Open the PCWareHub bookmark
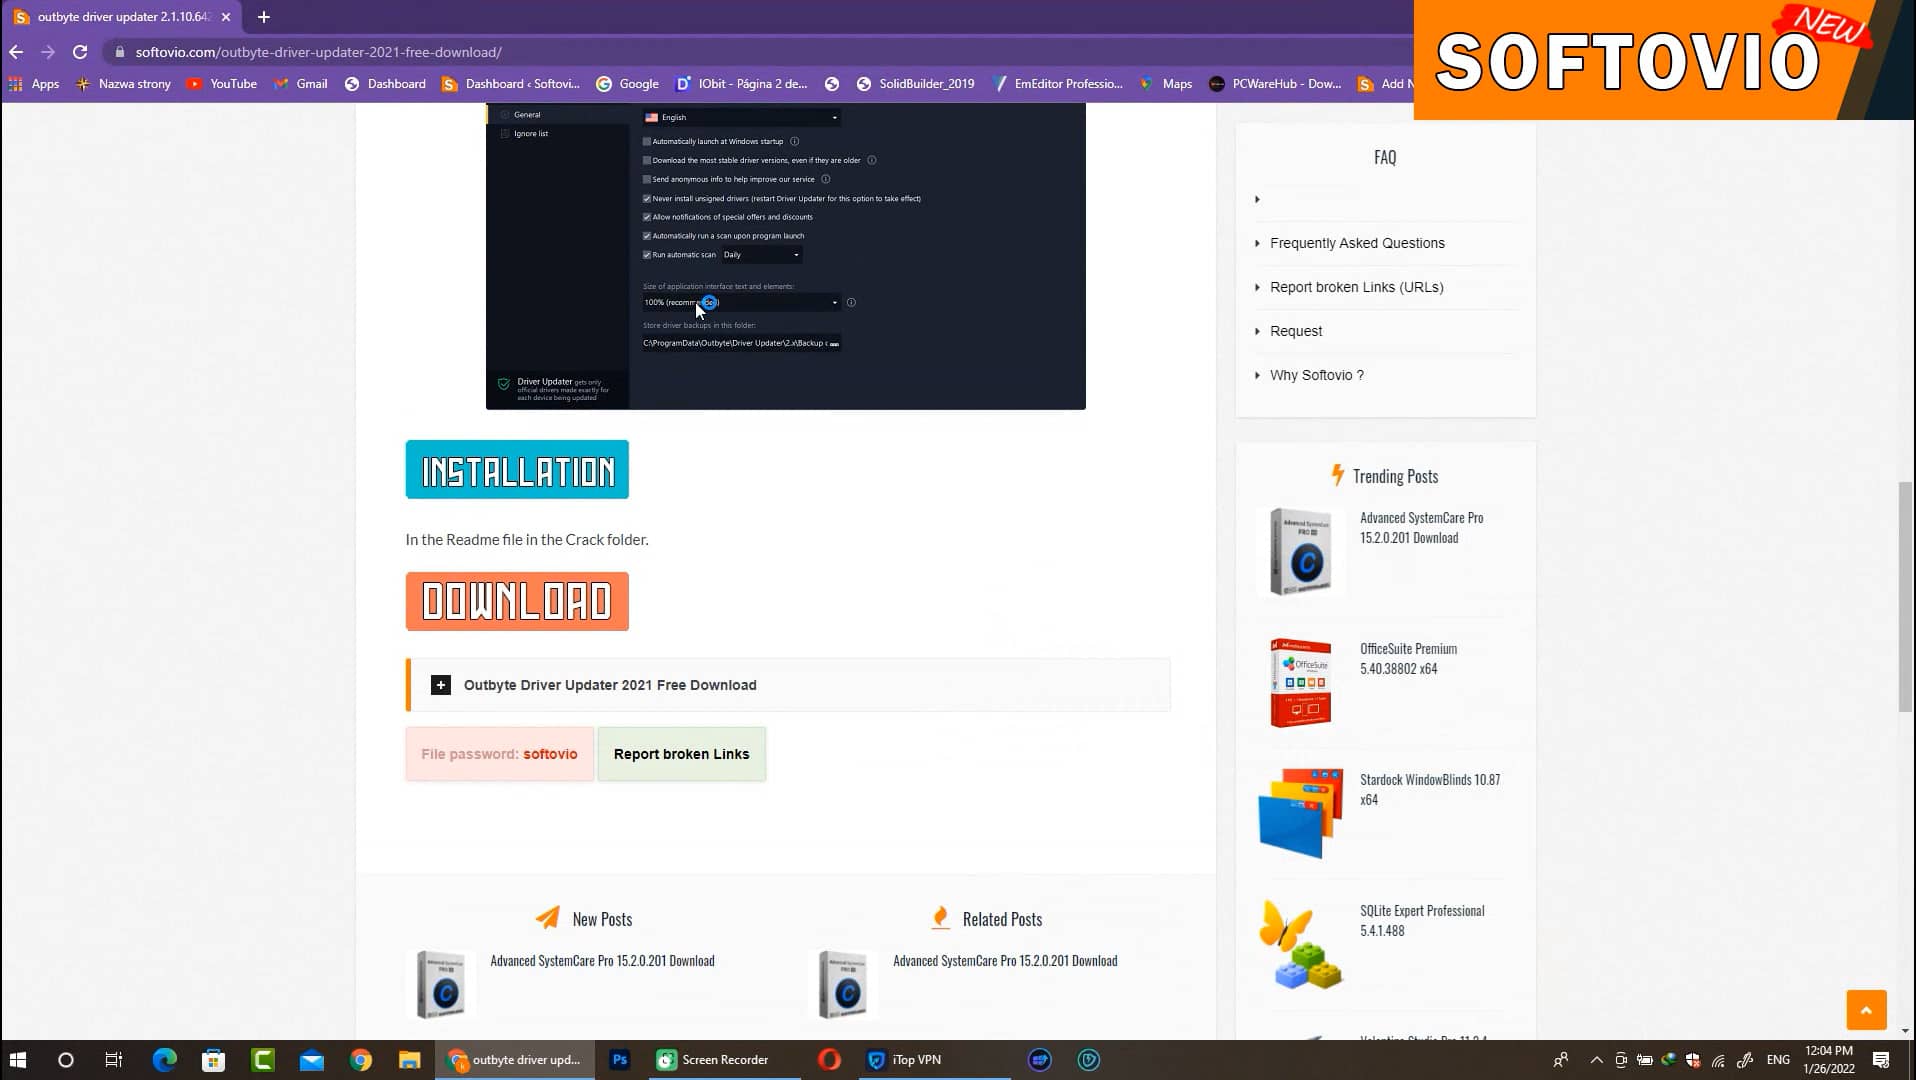Screen dimensions: 1916x1080 click(x=1275, y=84)
